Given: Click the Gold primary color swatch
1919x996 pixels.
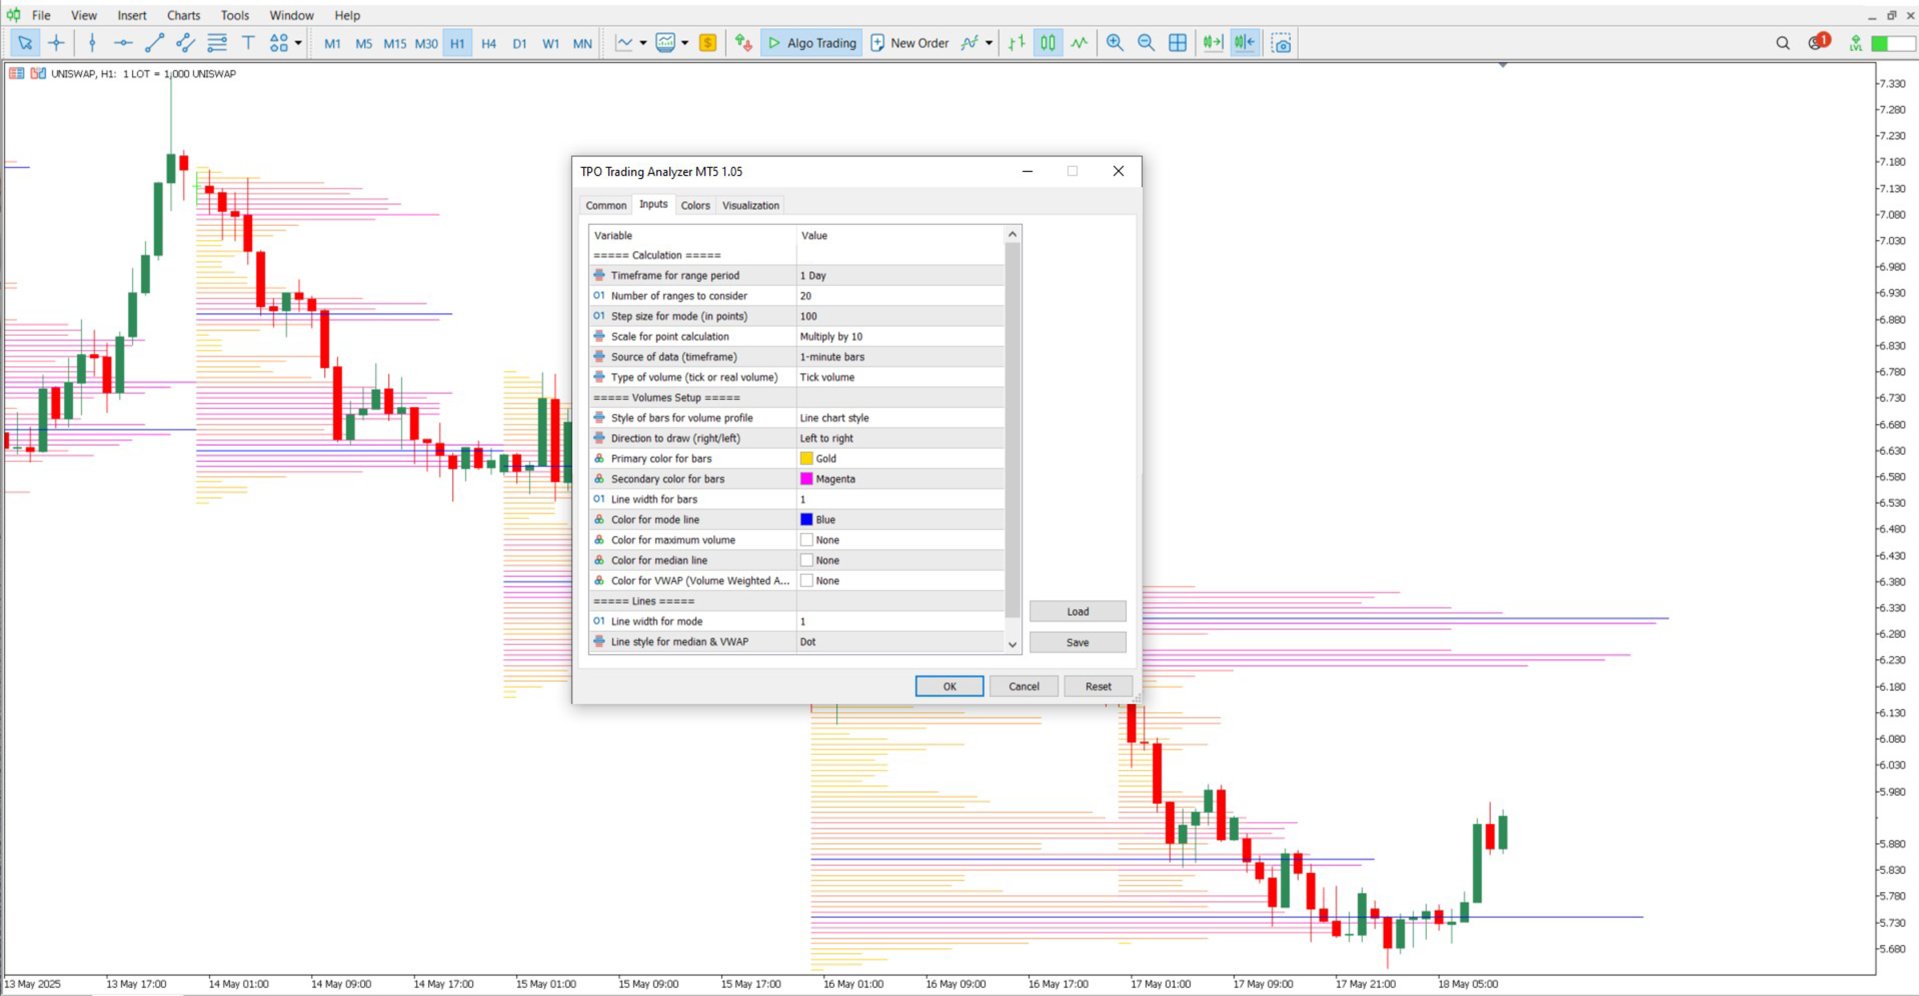Looking at the screenshot, I should pyautogui.click(x=806, y=458).
